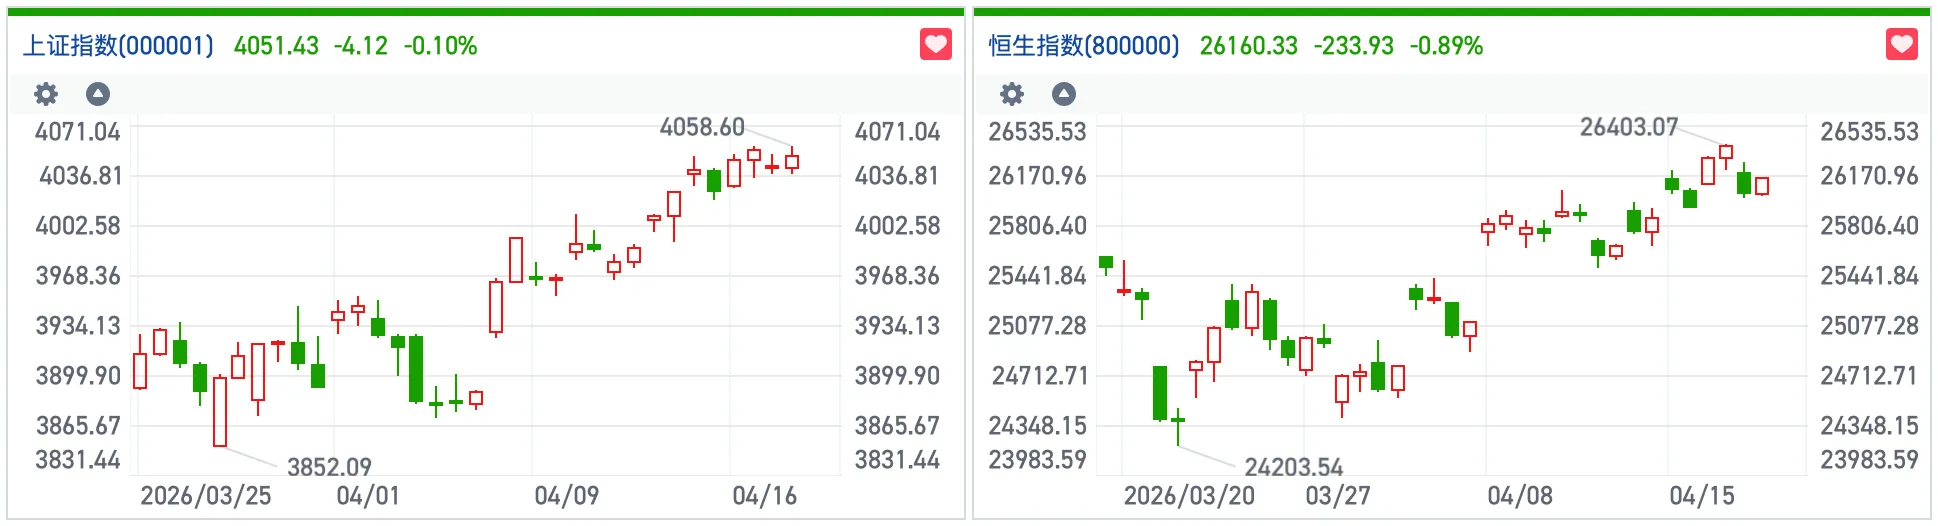
Task: Select the 04/16 date on 上证指数 axis
Action: pyautogui.click(x=764, y=496)
